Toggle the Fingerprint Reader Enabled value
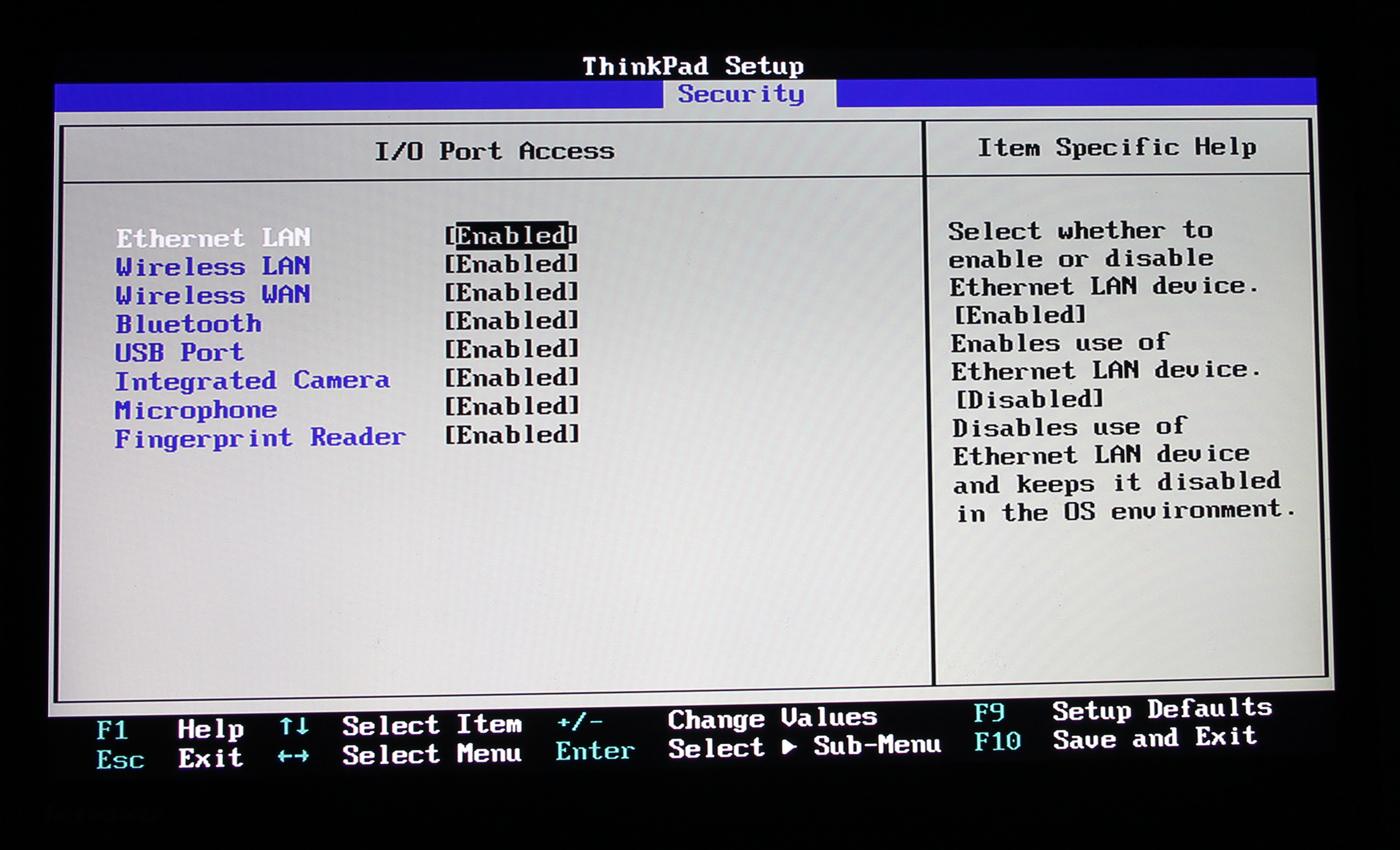This screenshot has width=1400, height=850. point(511,435)
